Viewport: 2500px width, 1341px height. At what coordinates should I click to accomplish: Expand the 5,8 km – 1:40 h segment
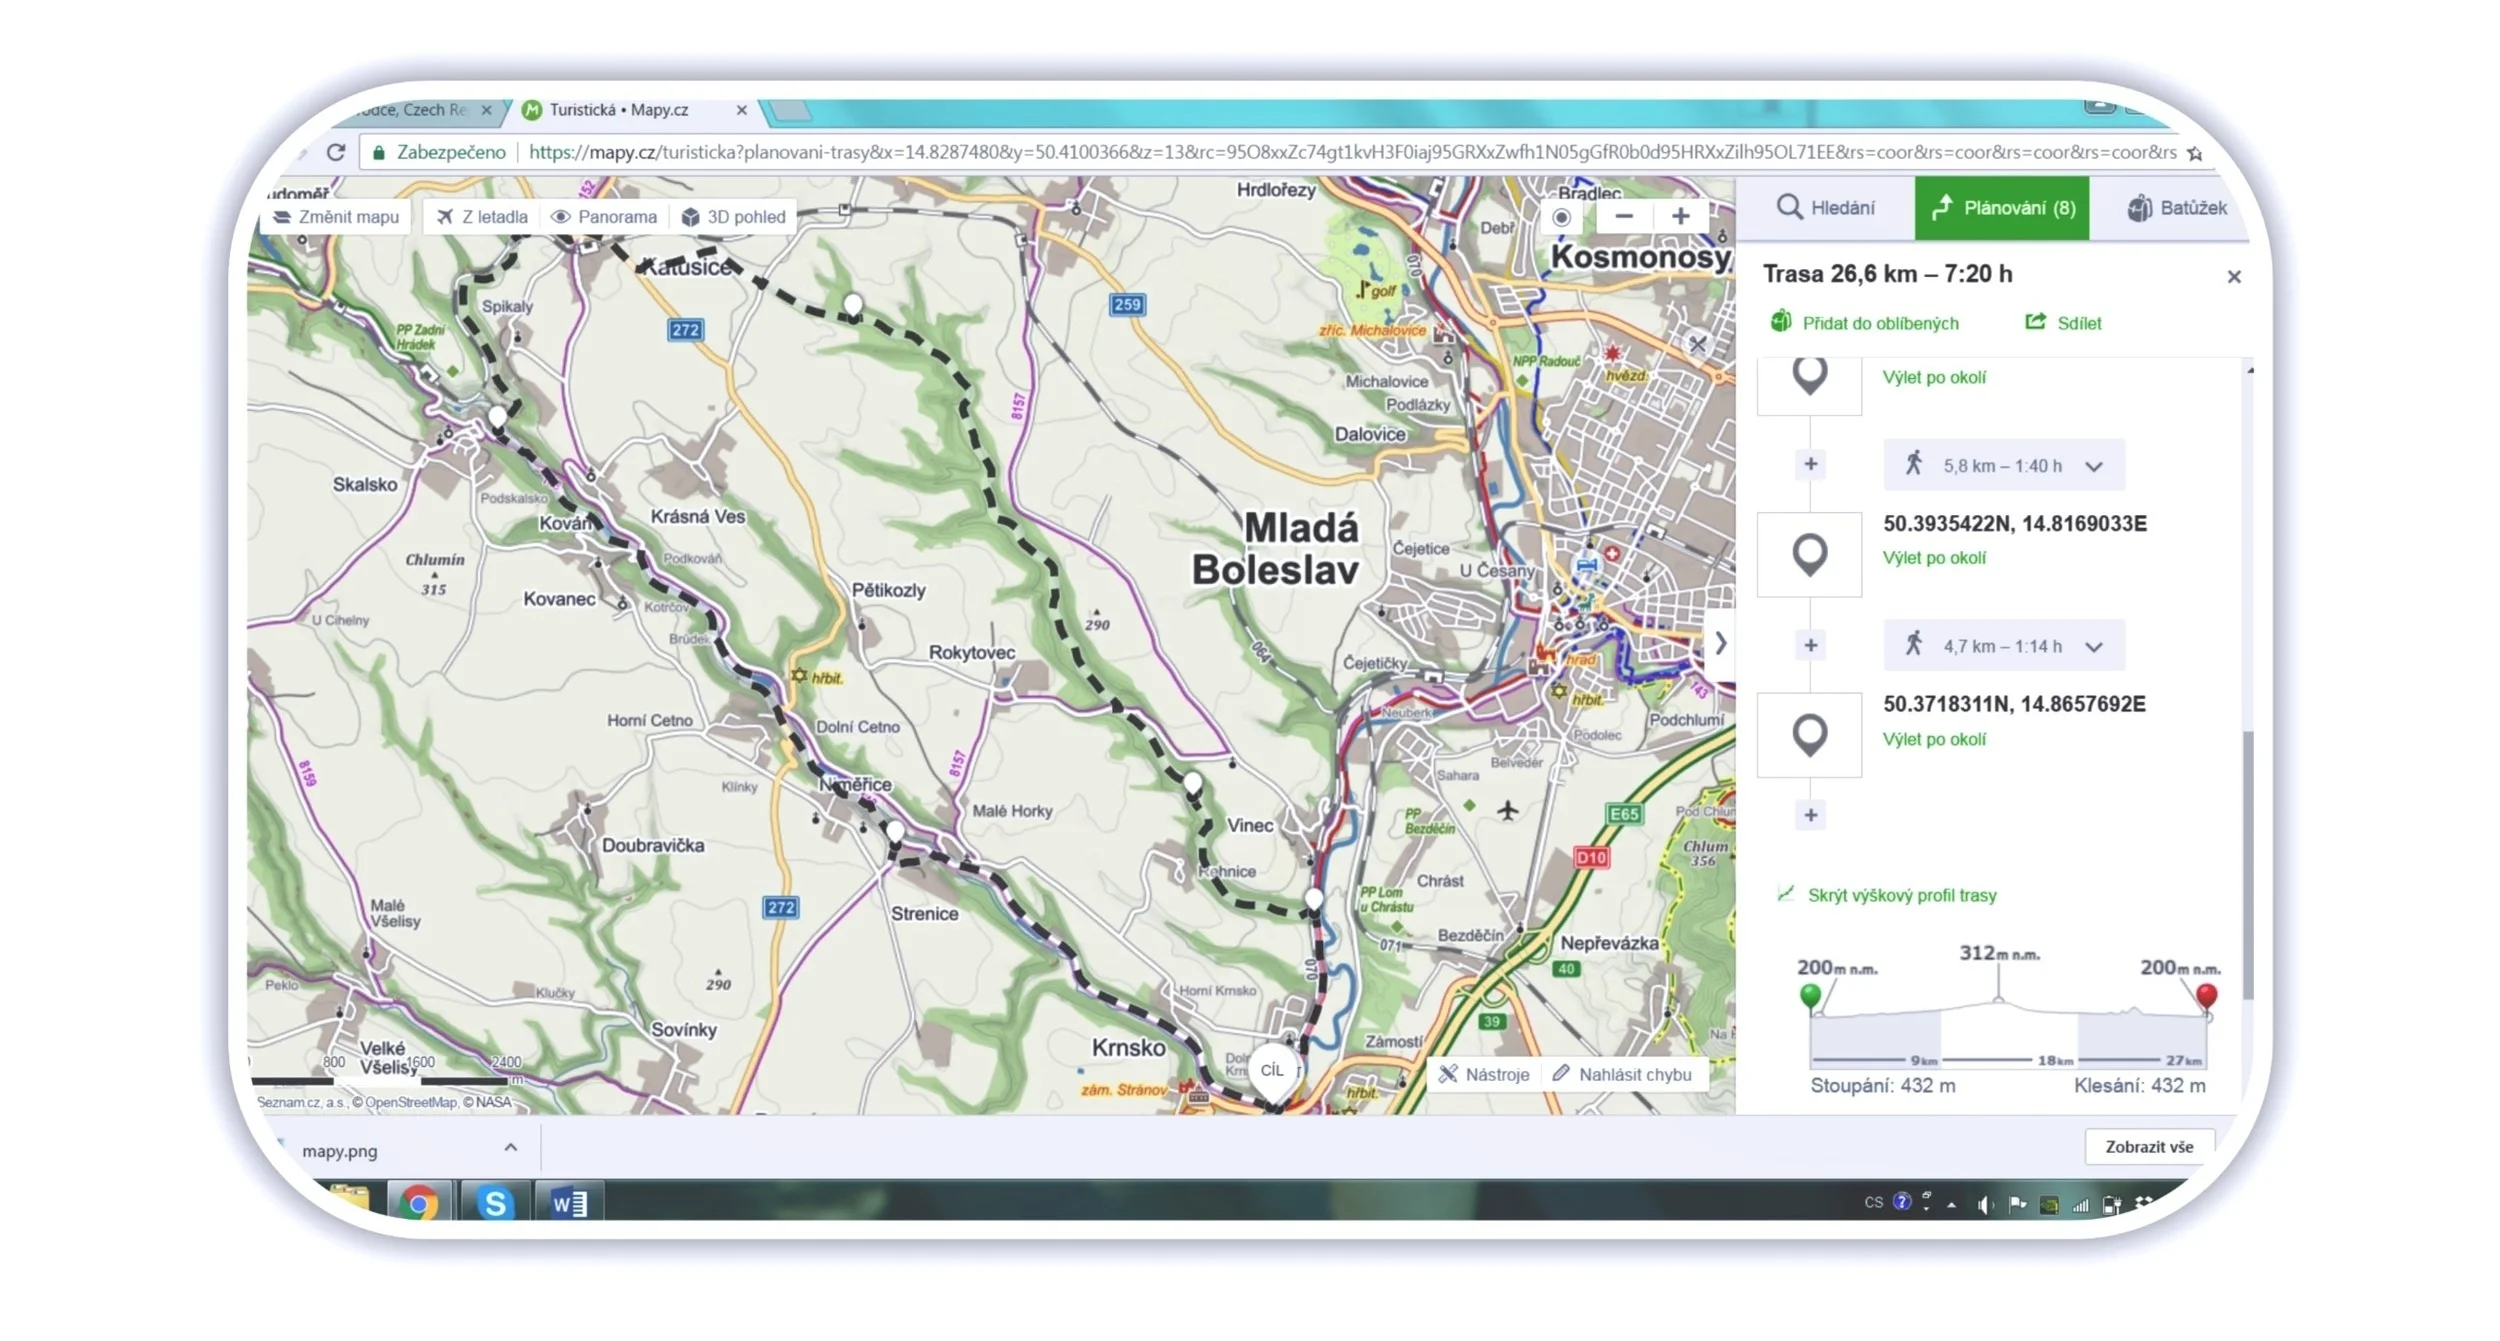(2005, 466)
